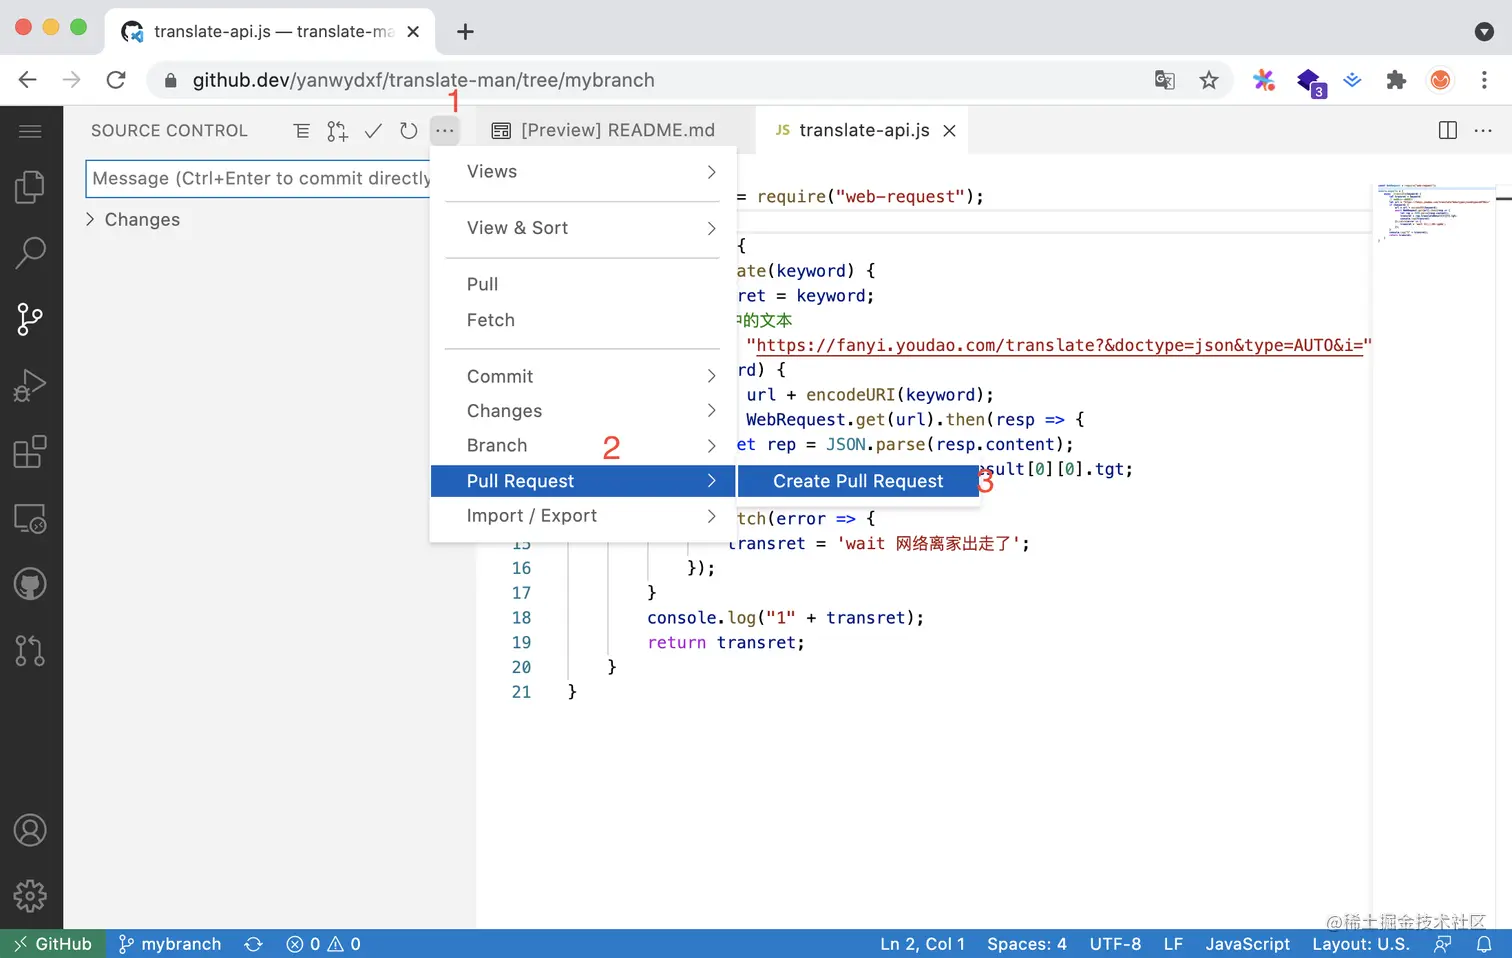The image size is (1512, 958).
Task: Go back in browser
Action: [x=28, y=80]
